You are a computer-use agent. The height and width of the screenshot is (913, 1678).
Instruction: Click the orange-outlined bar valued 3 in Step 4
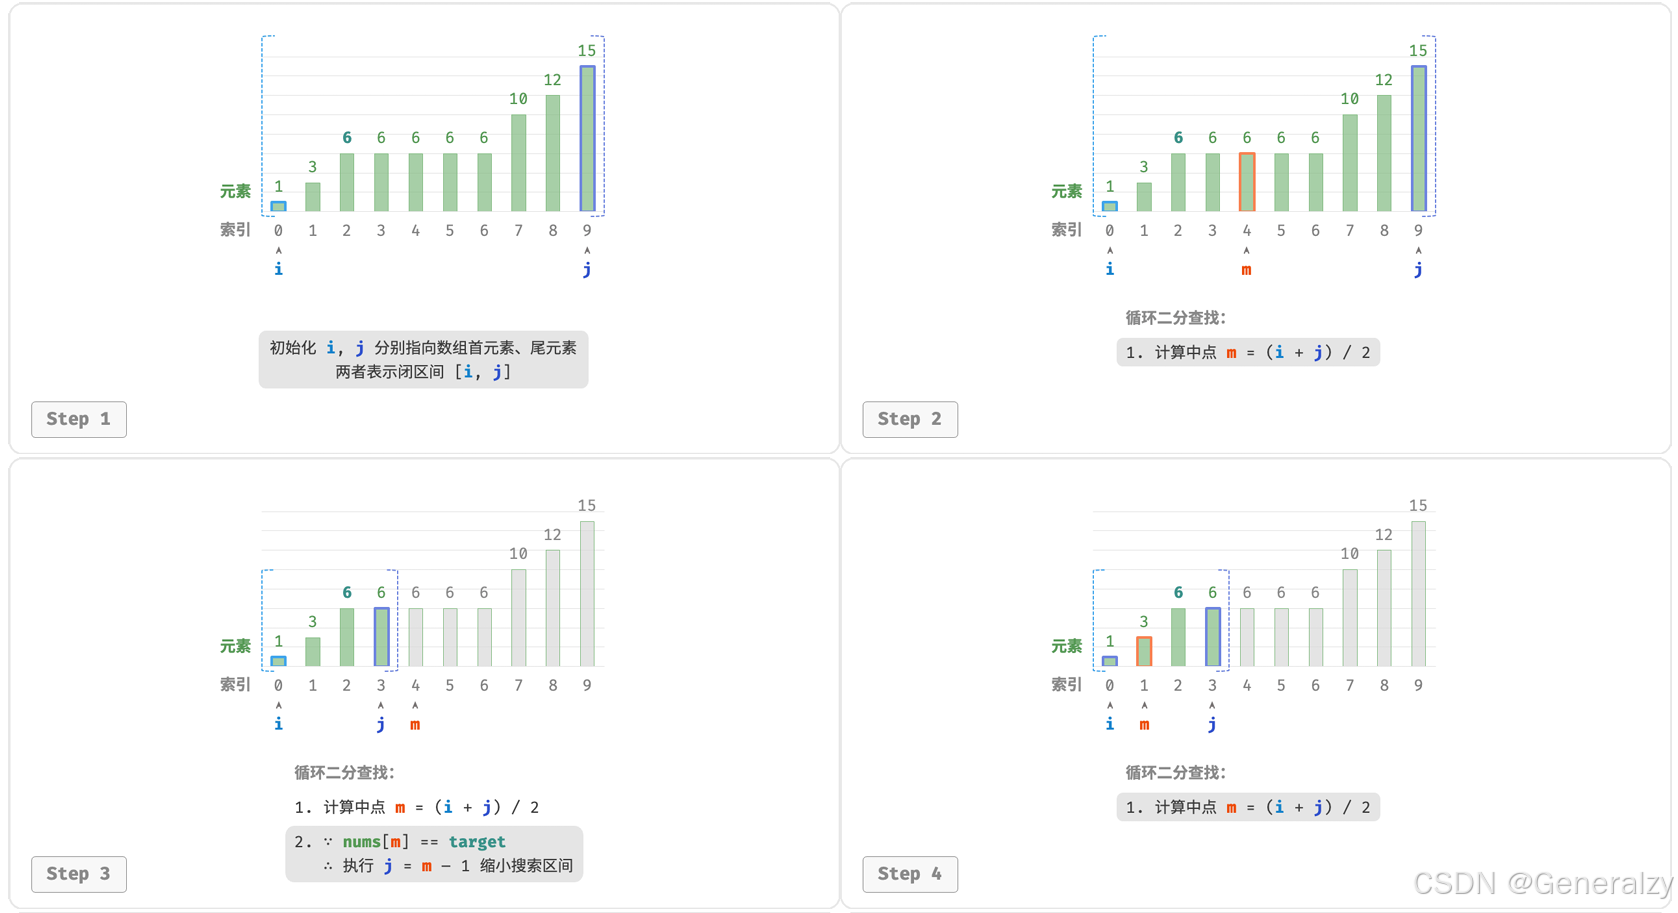tap(1144, 652)
